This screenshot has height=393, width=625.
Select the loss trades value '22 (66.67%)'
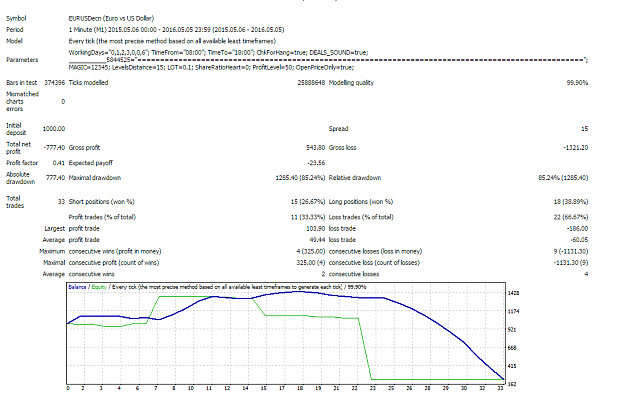coord(571,217)
